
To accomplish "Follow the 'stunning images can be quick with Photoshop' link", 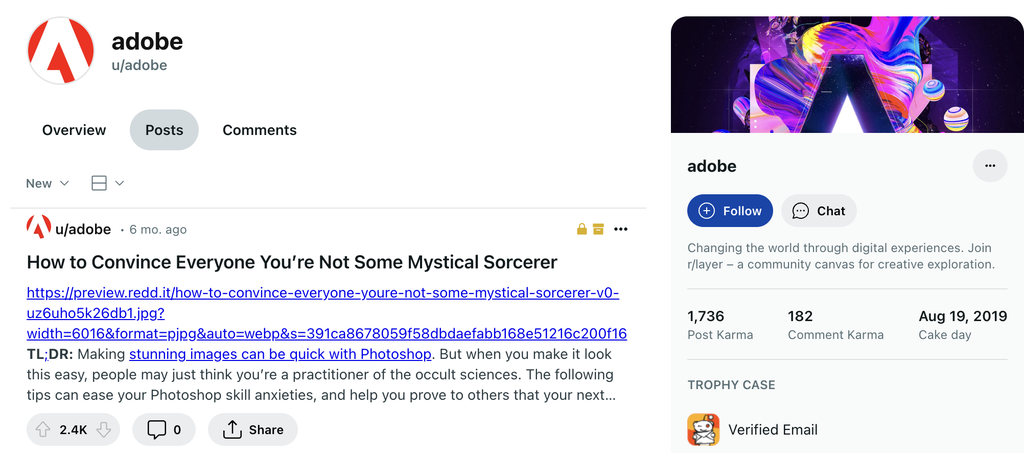I will (x=280, y=354).
